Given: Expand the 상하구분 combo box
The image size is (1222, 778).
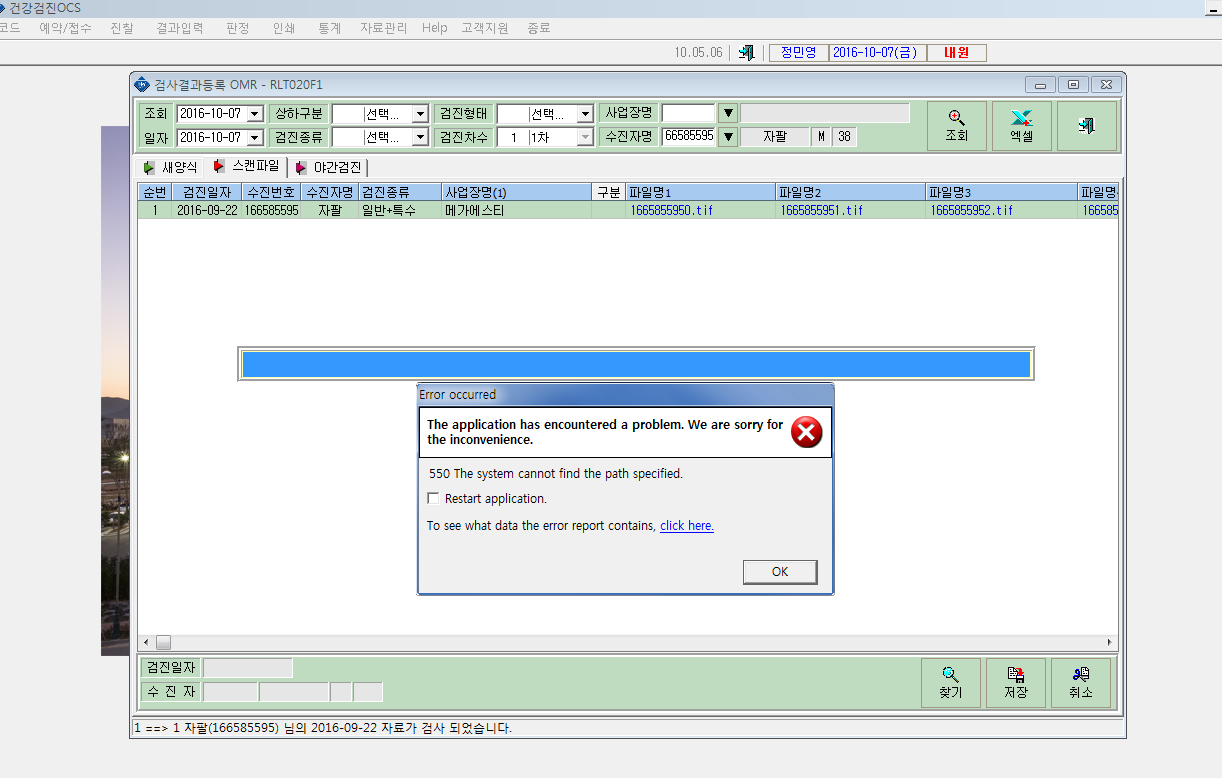Looking at the screenshot, I should [420, 114].
